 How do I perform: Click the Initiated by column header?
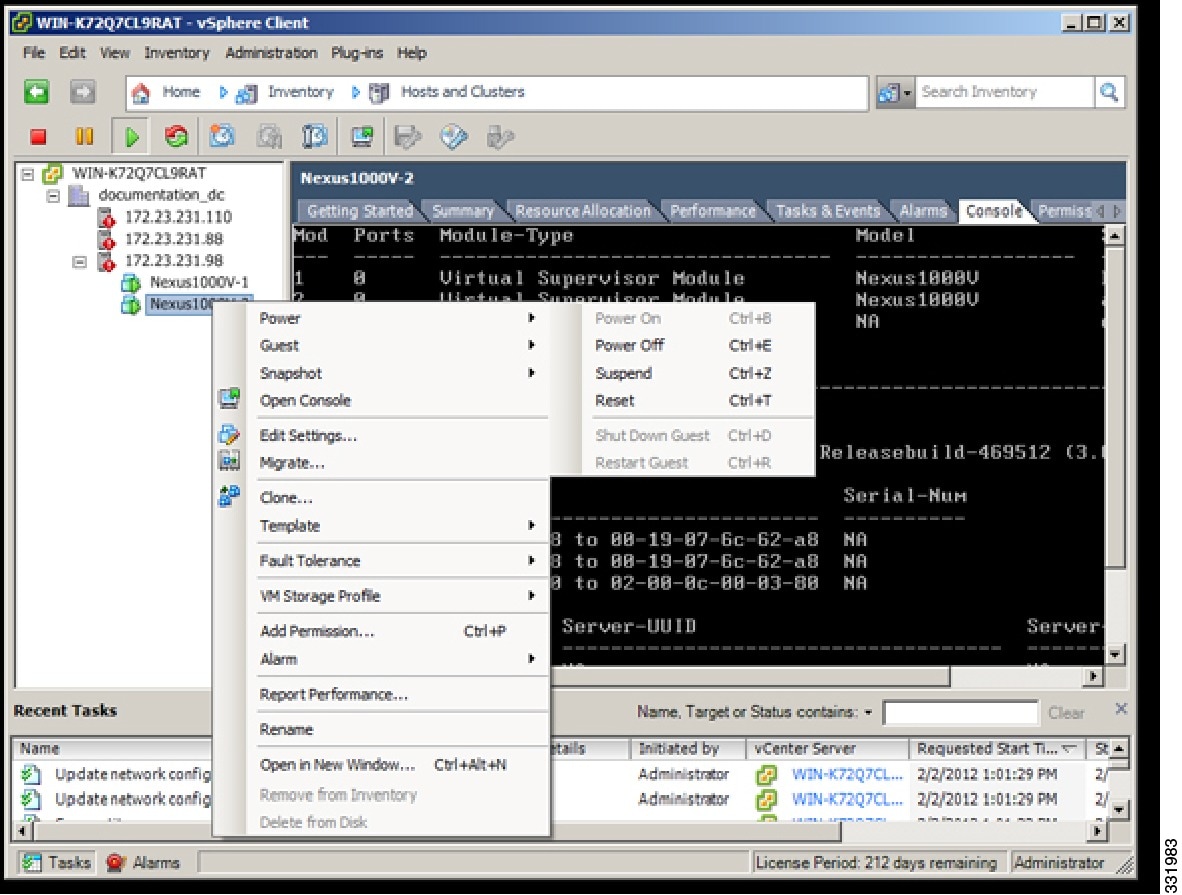point(688,749)
